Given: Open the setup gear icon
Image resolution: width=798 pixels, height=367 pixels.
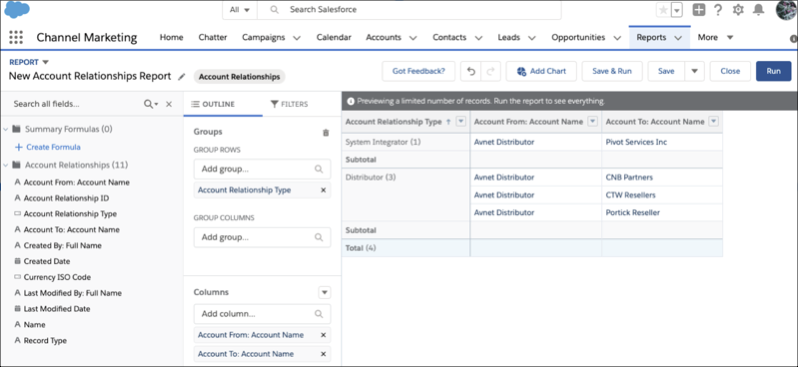Looking at the screenshot, I should click(x=738, y=10).
